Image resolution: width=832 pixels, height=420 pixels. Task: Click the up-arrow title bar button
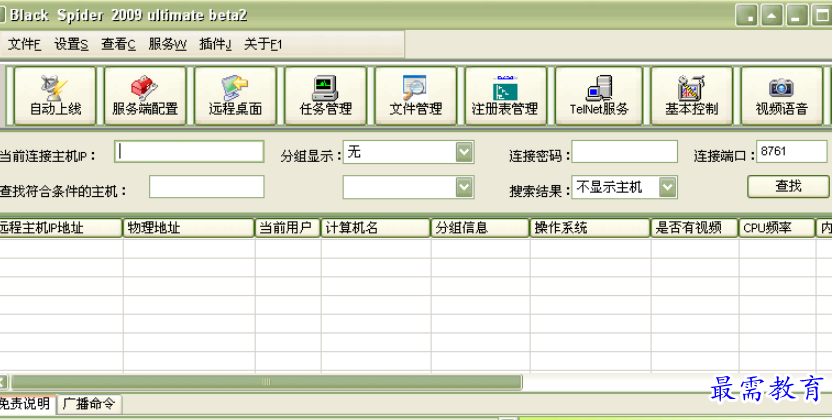[x=772, y=15]
